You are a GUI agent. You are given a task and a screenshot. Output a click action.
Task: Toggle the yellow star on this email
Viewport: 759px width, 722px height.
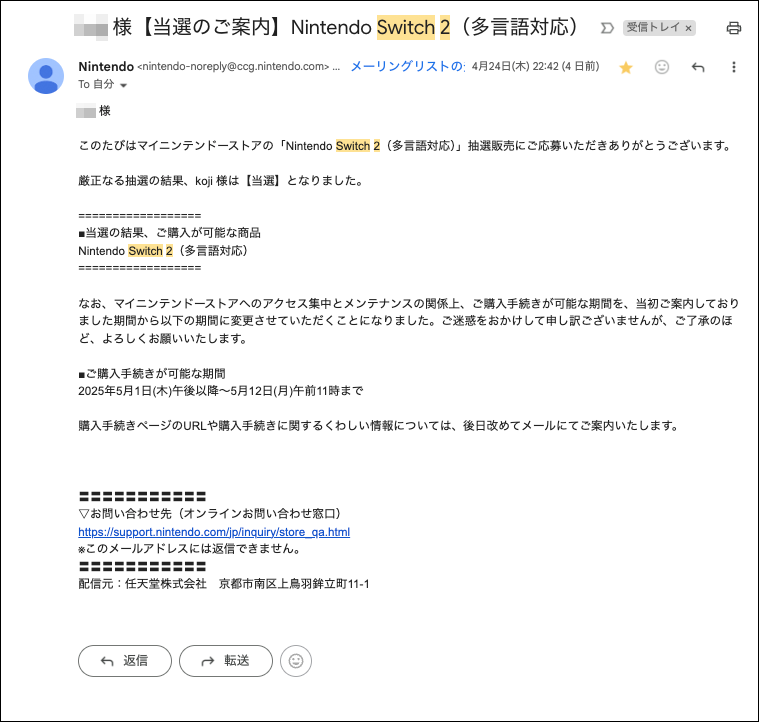pos(625,67)
